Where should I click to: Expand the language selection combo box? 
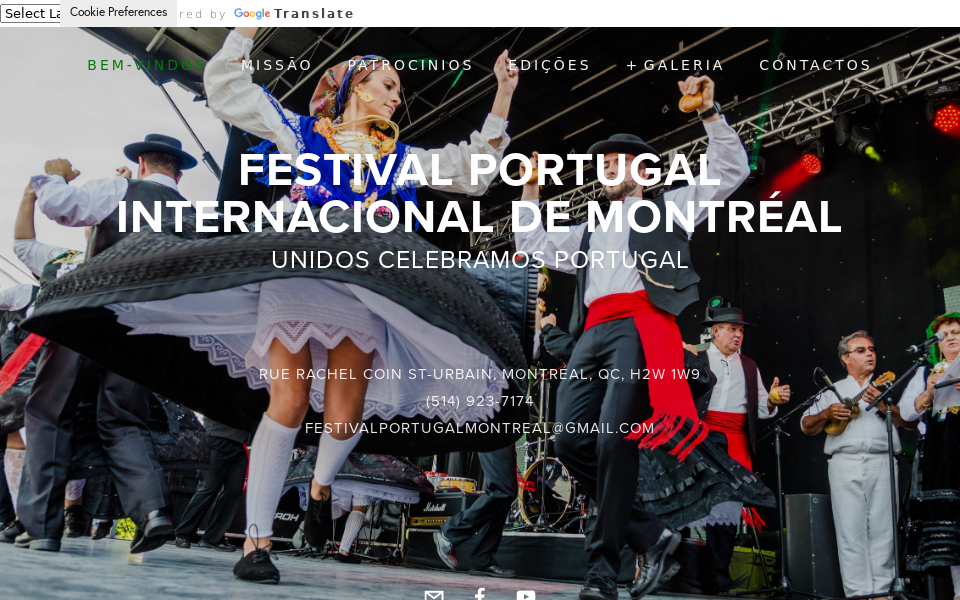point(30,13)
